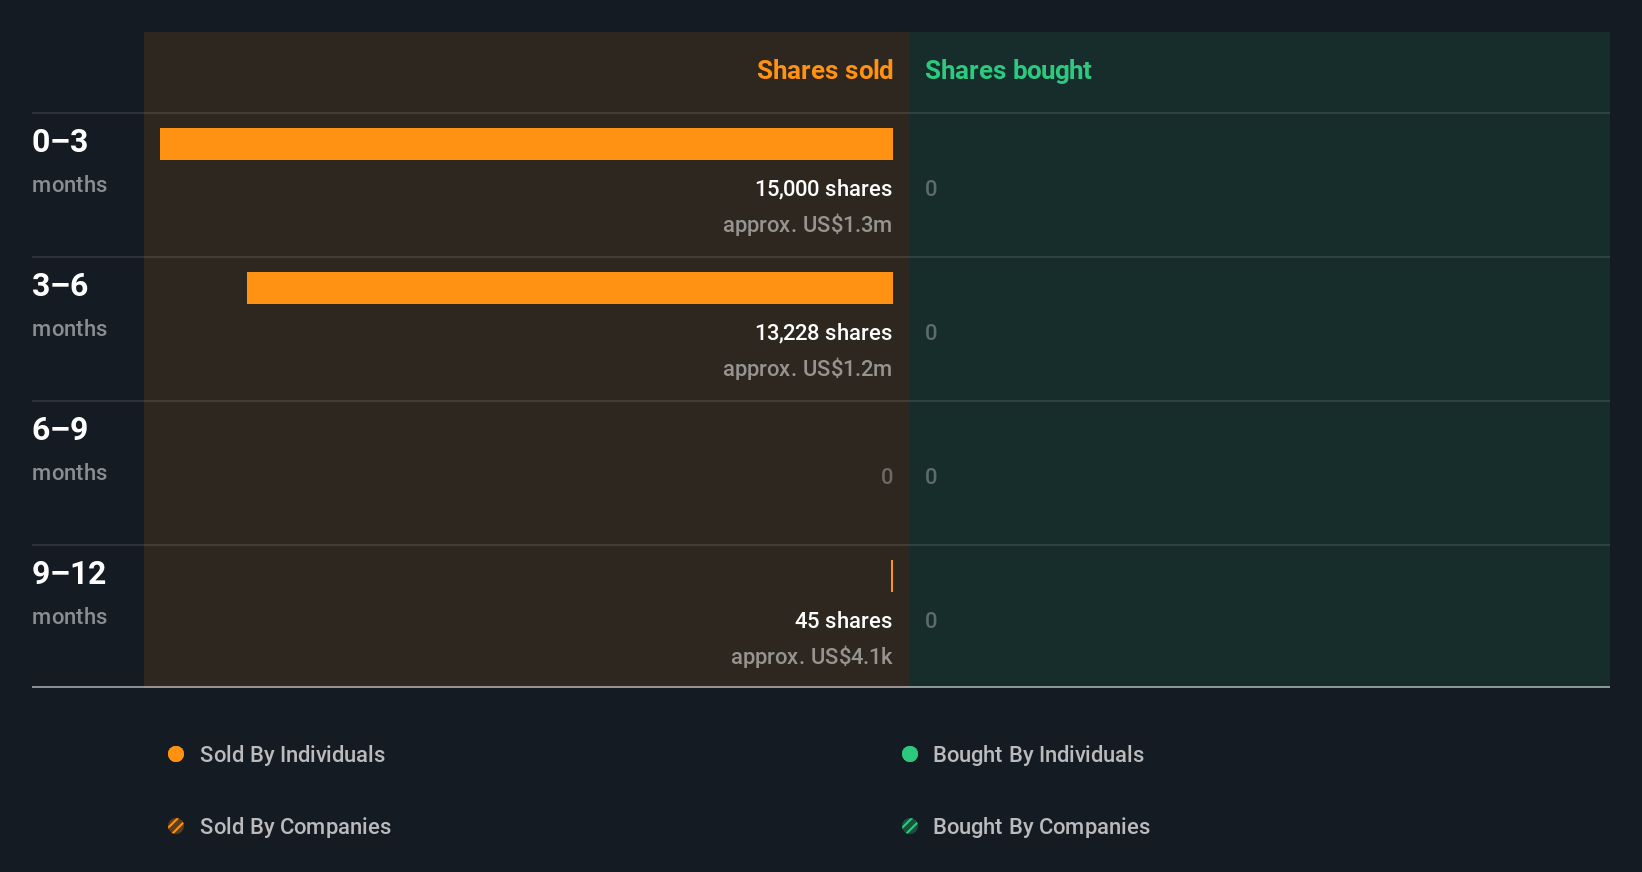Click the striped Bought By Companies legend icon
1642x872 pixels.
tap(910, 826)
